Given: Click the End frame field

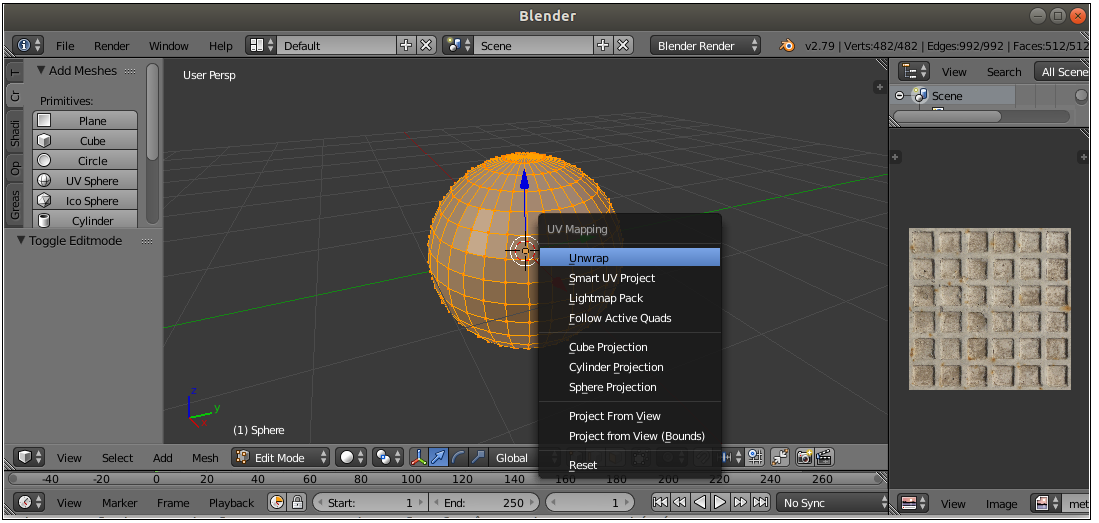Looking at the screenshot, I should pyautogui.click(x=484, y=503).
